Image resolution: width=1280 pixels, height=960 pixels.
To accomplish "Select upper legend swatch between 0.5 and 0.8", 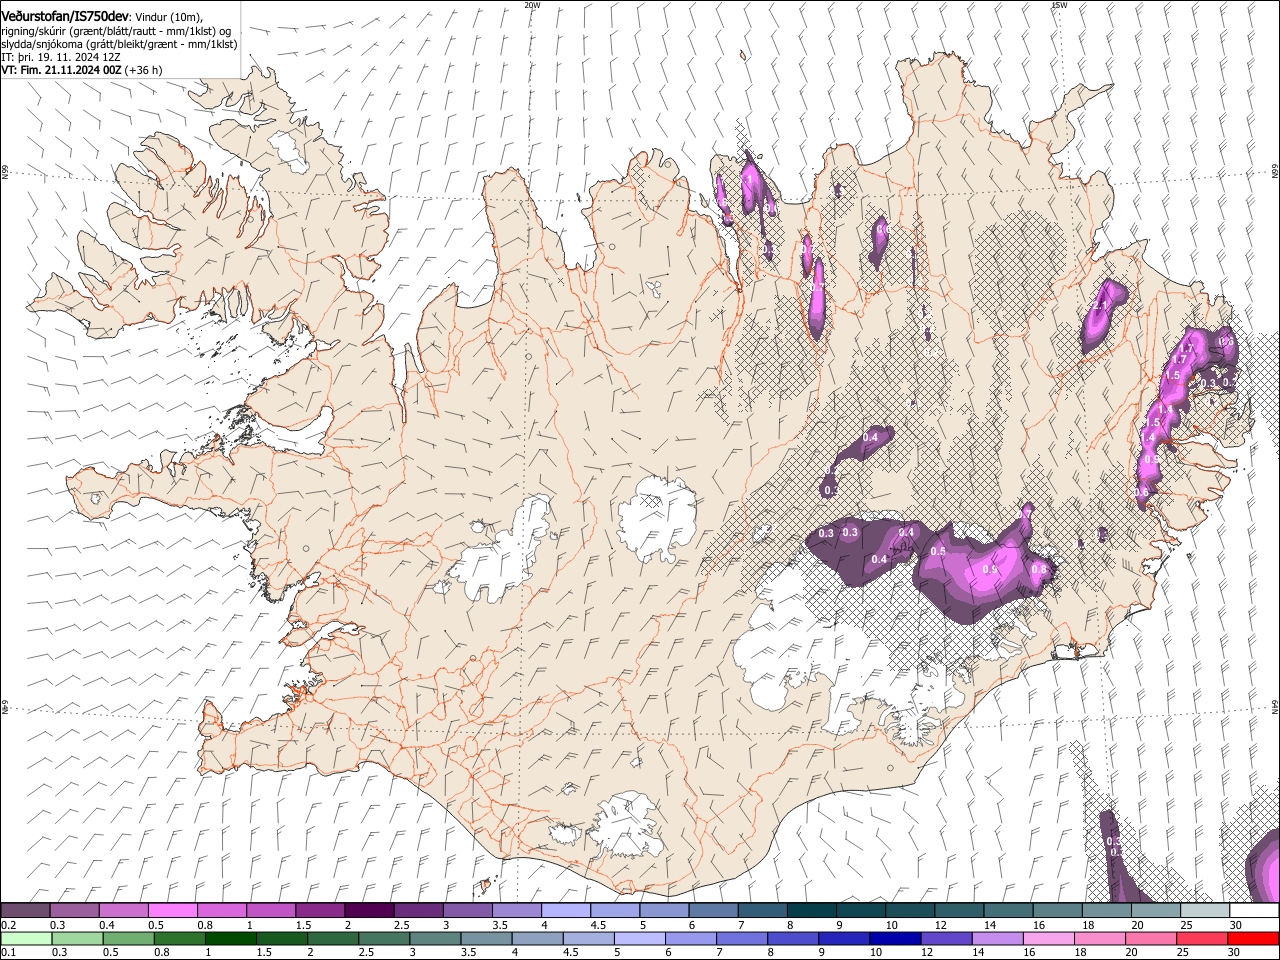I will click(172, 911).
